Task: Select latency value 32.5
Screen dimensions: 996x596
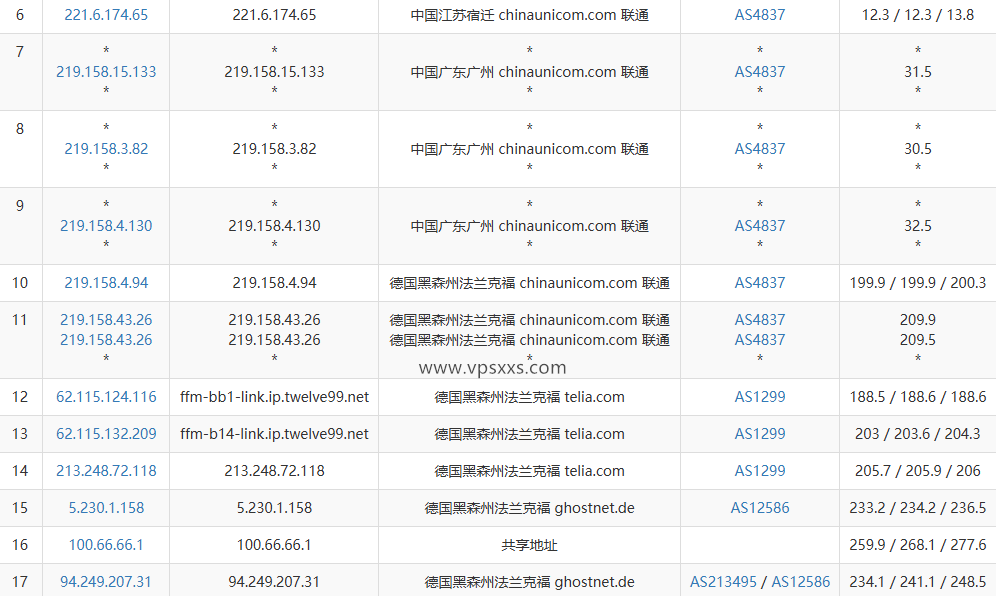Action: click(918, 226)
